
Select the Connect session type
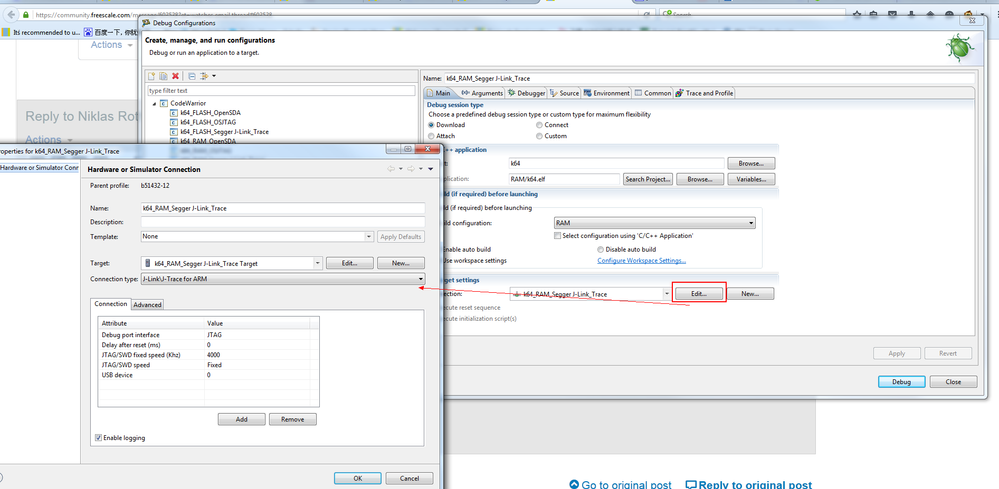pos(540,125)
